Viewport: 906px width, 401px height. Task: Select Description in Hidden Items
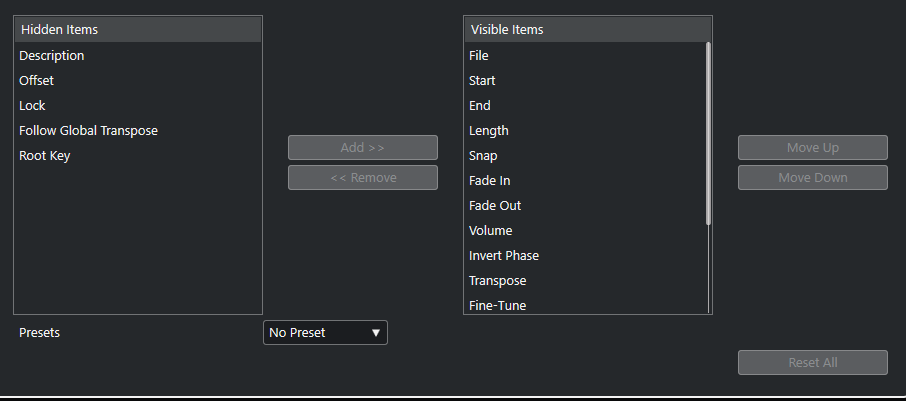[x=52, y=56]
